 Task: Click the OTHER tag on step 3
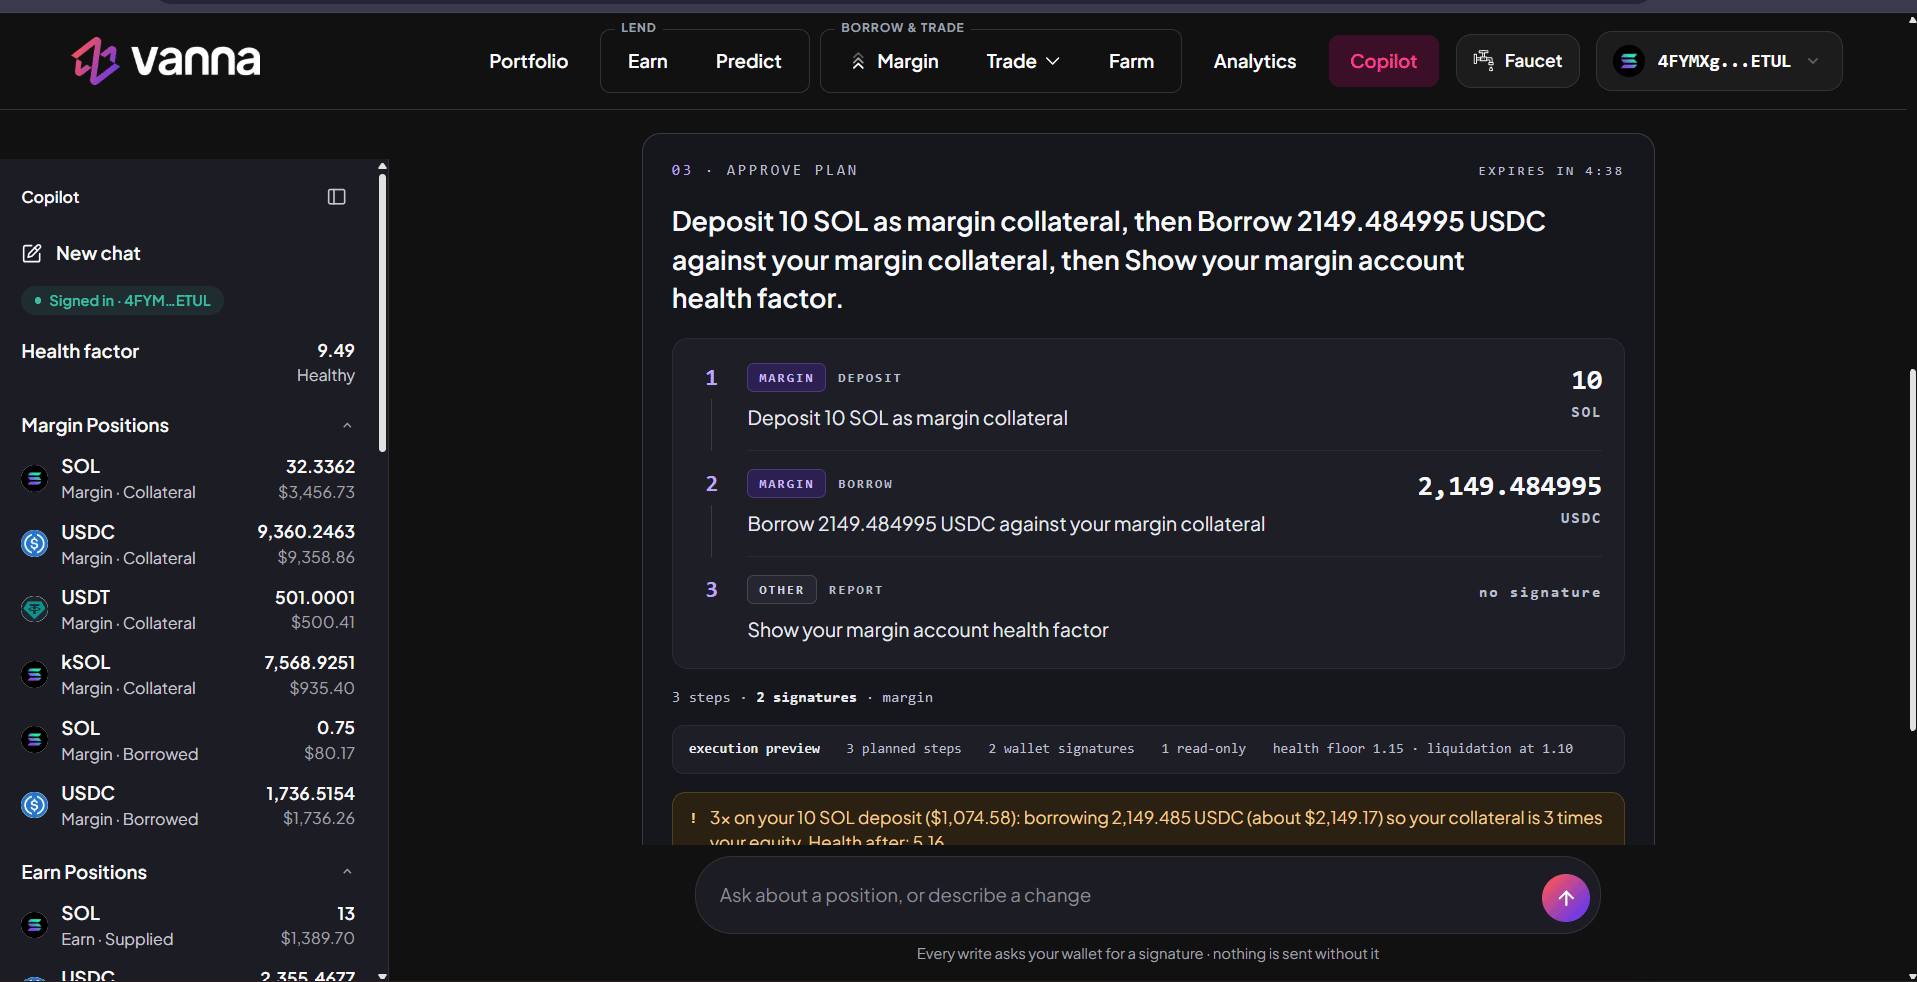point(781,590)
